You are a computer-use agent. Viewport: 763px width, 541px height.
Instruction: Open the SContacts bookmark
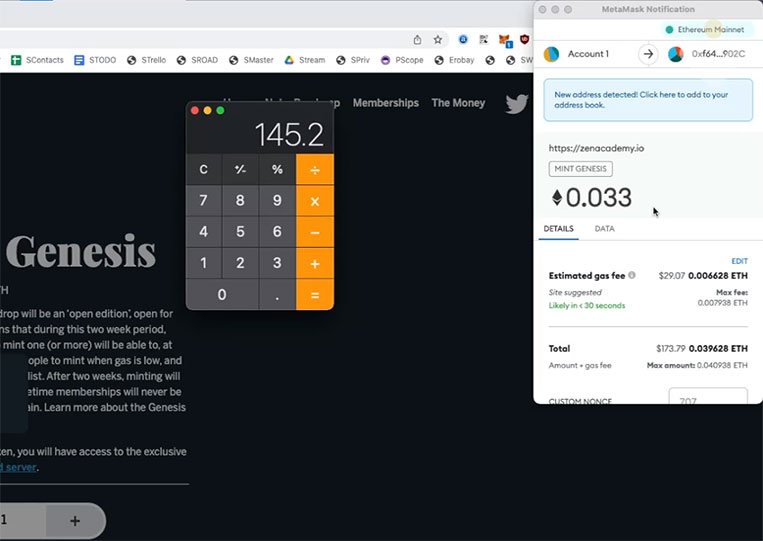[37, 60]
